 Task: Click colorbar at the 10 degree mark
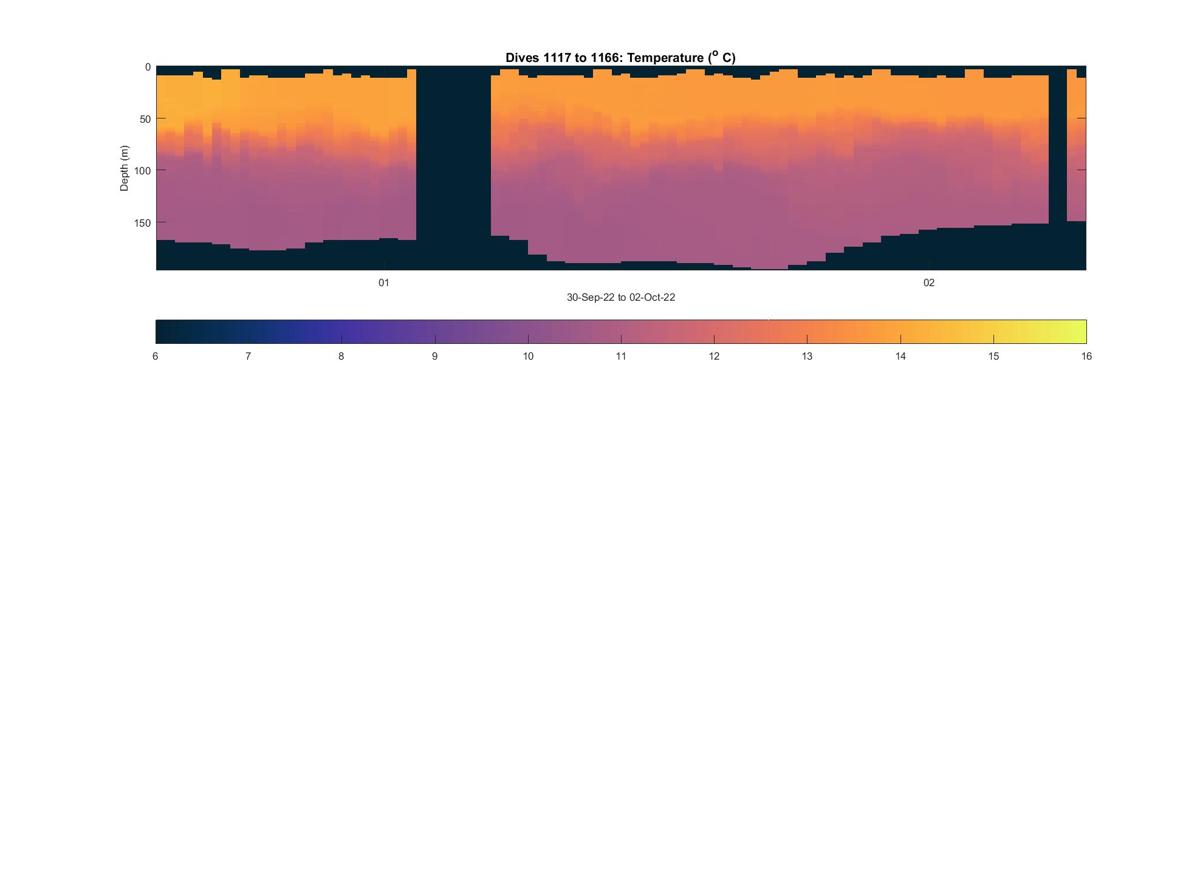point(528,331)
